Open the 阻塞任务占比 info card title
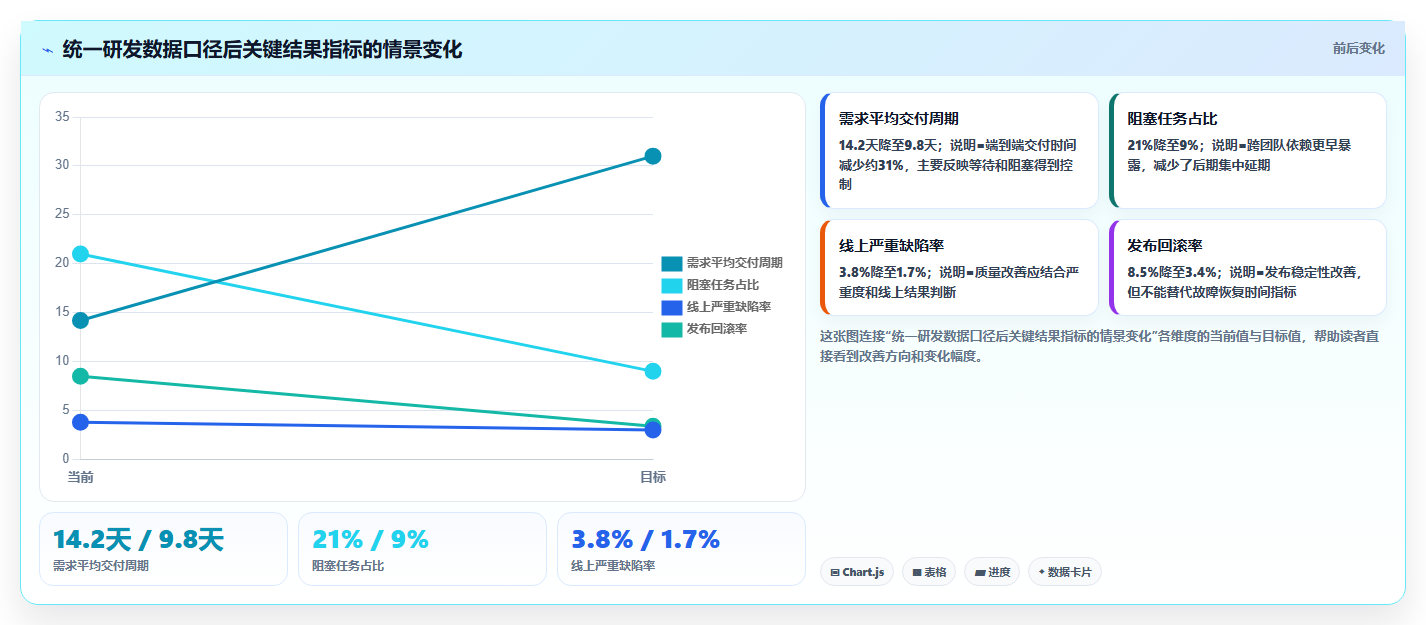Viewport: 1426px width, 625px height. pos(1173,118)
